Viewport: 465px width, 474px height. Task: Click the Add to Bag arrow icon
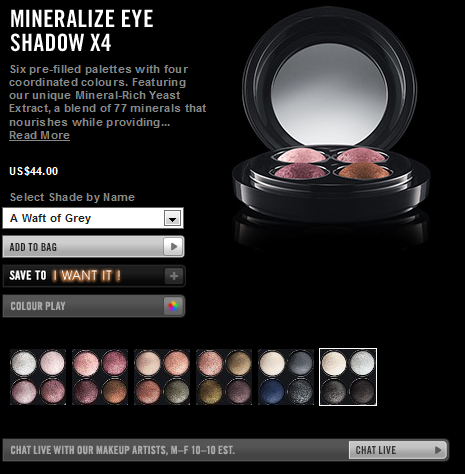click(173, 247)
